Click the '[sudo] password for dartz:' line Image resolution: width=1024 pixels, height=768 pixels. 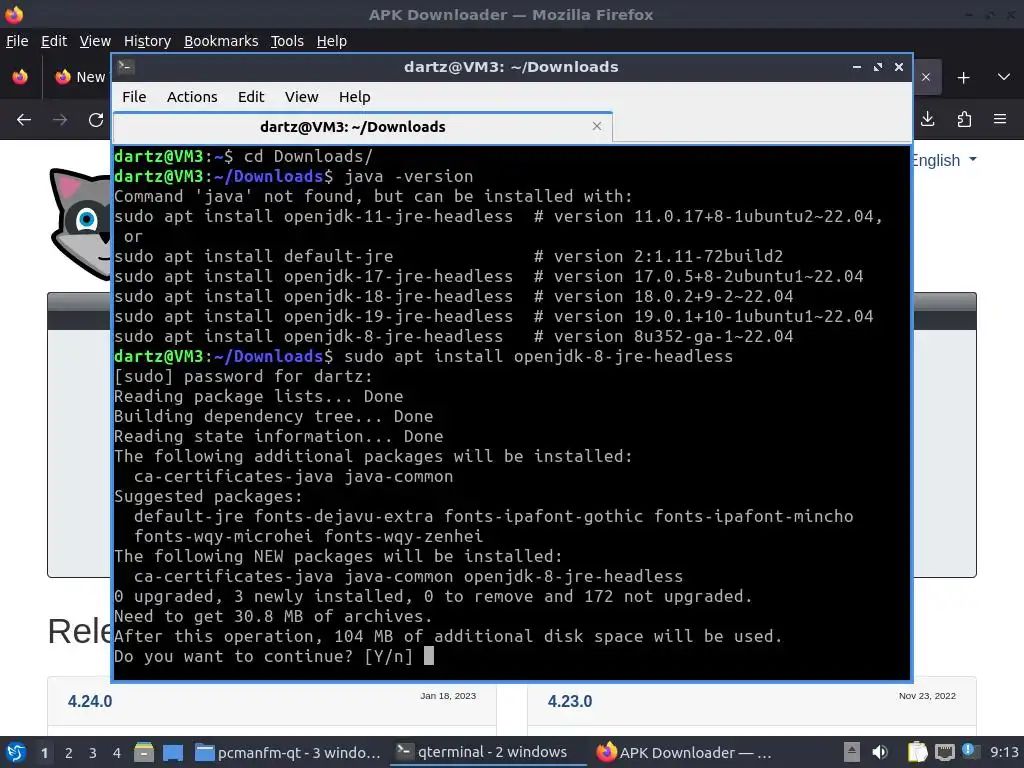244,377
